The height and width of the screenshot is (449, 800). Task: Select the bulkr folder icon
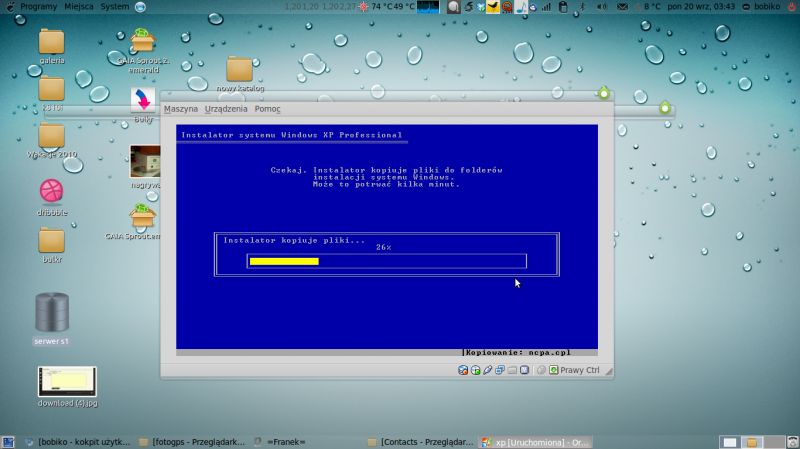(x=52, y=245)
